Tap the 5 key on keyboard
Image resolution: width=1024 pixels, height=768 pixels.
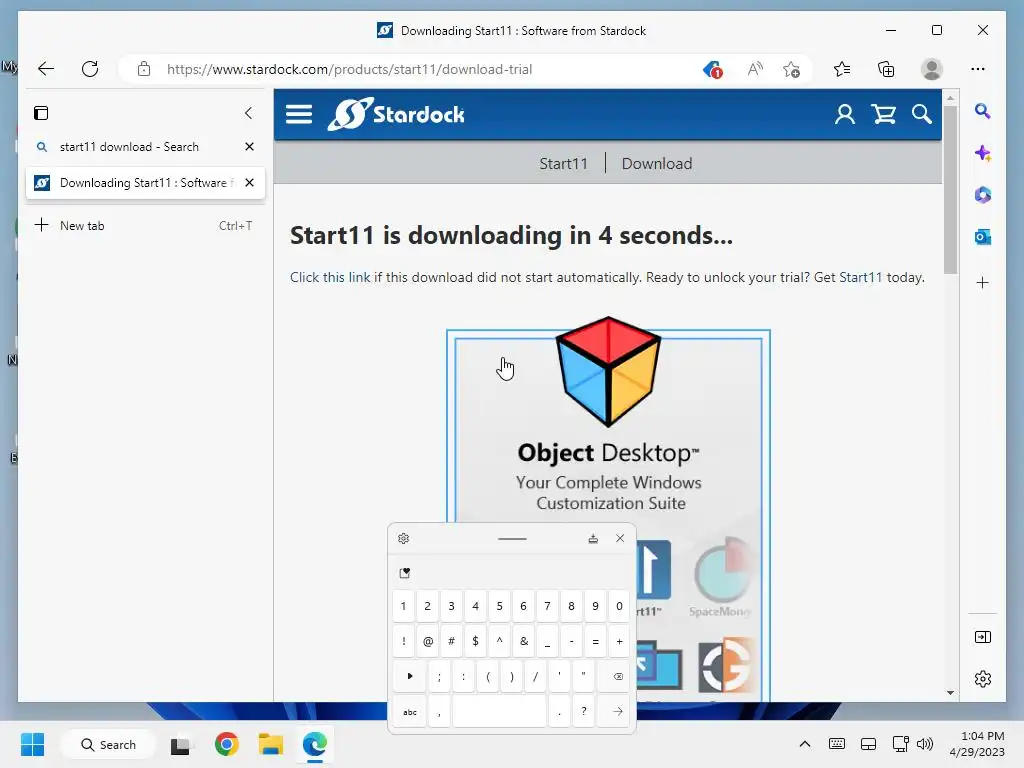click(x=500, y=607)
